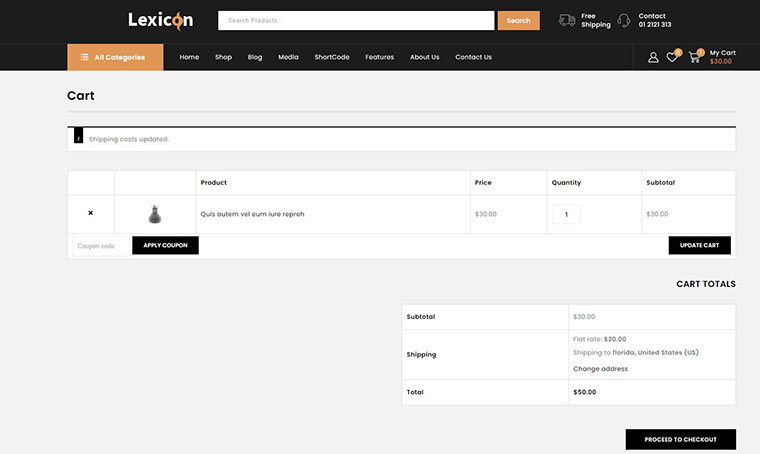Click the Lexicon logo

pyautogui.click(x=160, y=20)
